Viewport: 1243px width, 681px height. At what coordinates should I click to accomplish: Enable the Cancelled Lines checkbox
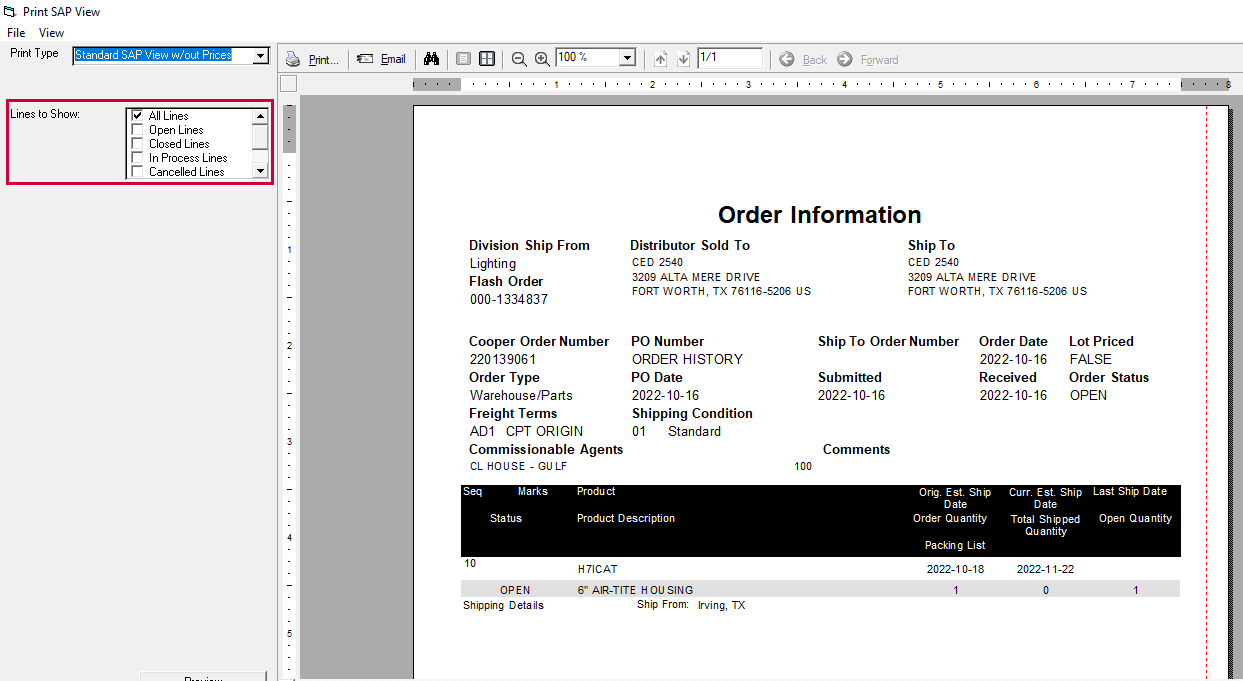tap(138, 172)
